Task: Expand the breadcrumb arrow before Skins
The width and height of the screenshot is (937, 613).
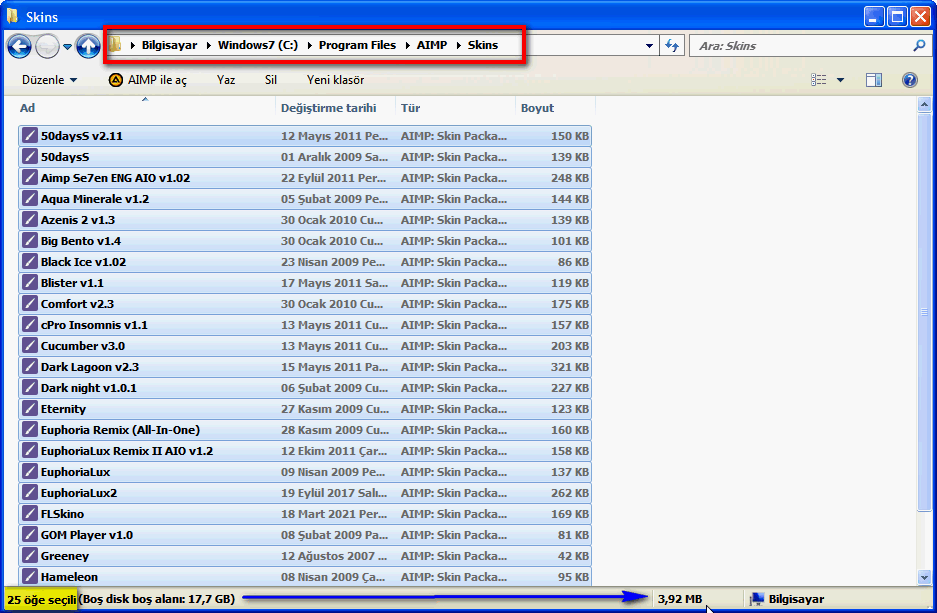Action: (458, 45)
